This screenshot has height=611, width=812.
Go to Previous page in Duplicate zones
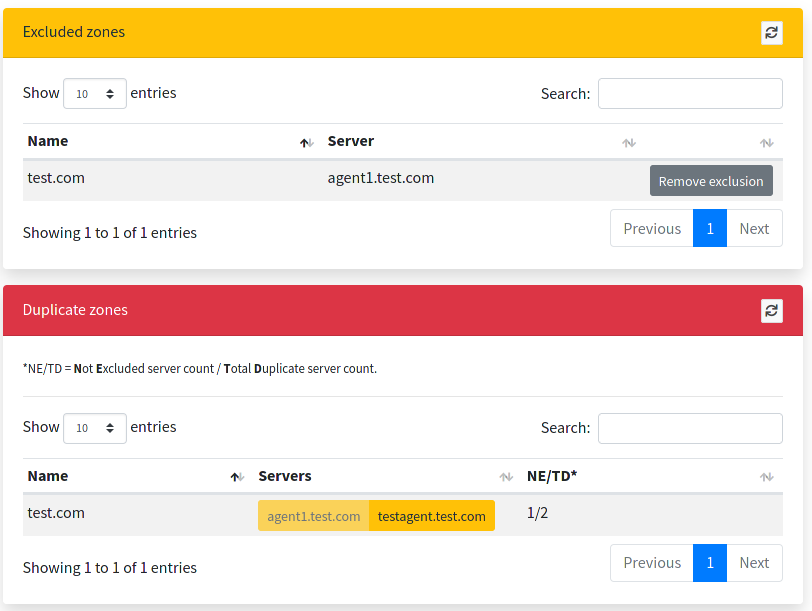click(x=652, y=562)
